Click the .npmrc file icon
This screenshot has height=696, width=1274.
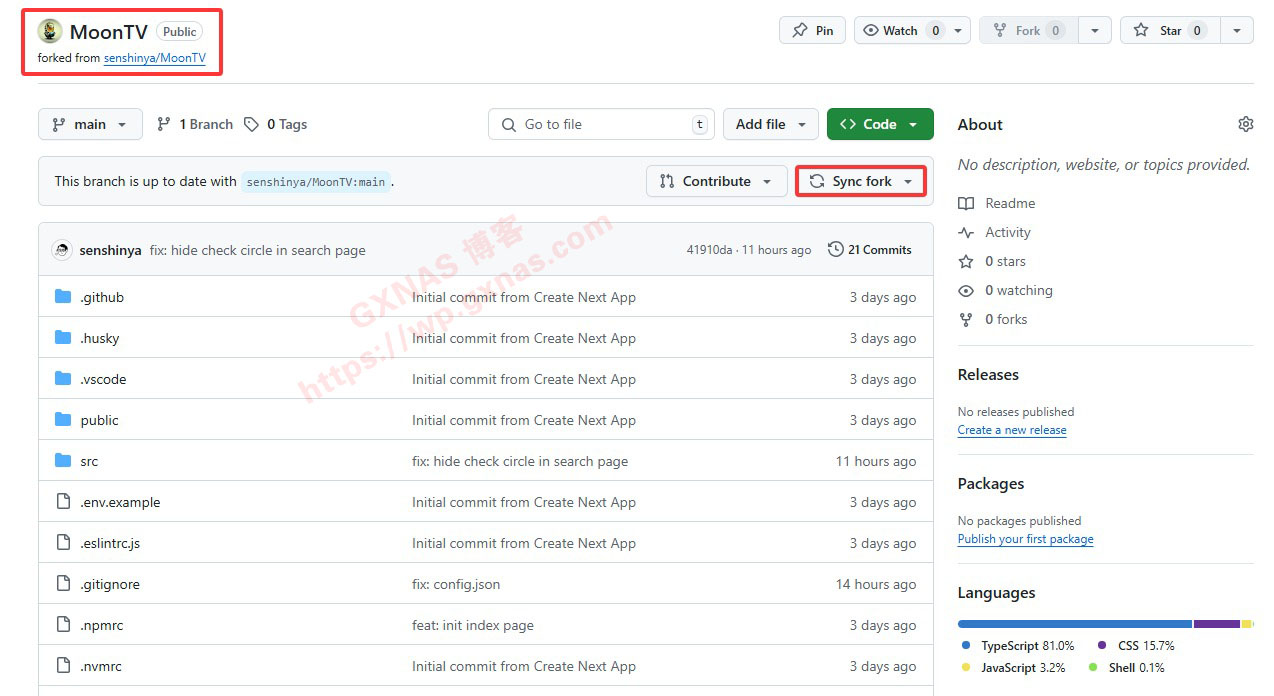63,625
